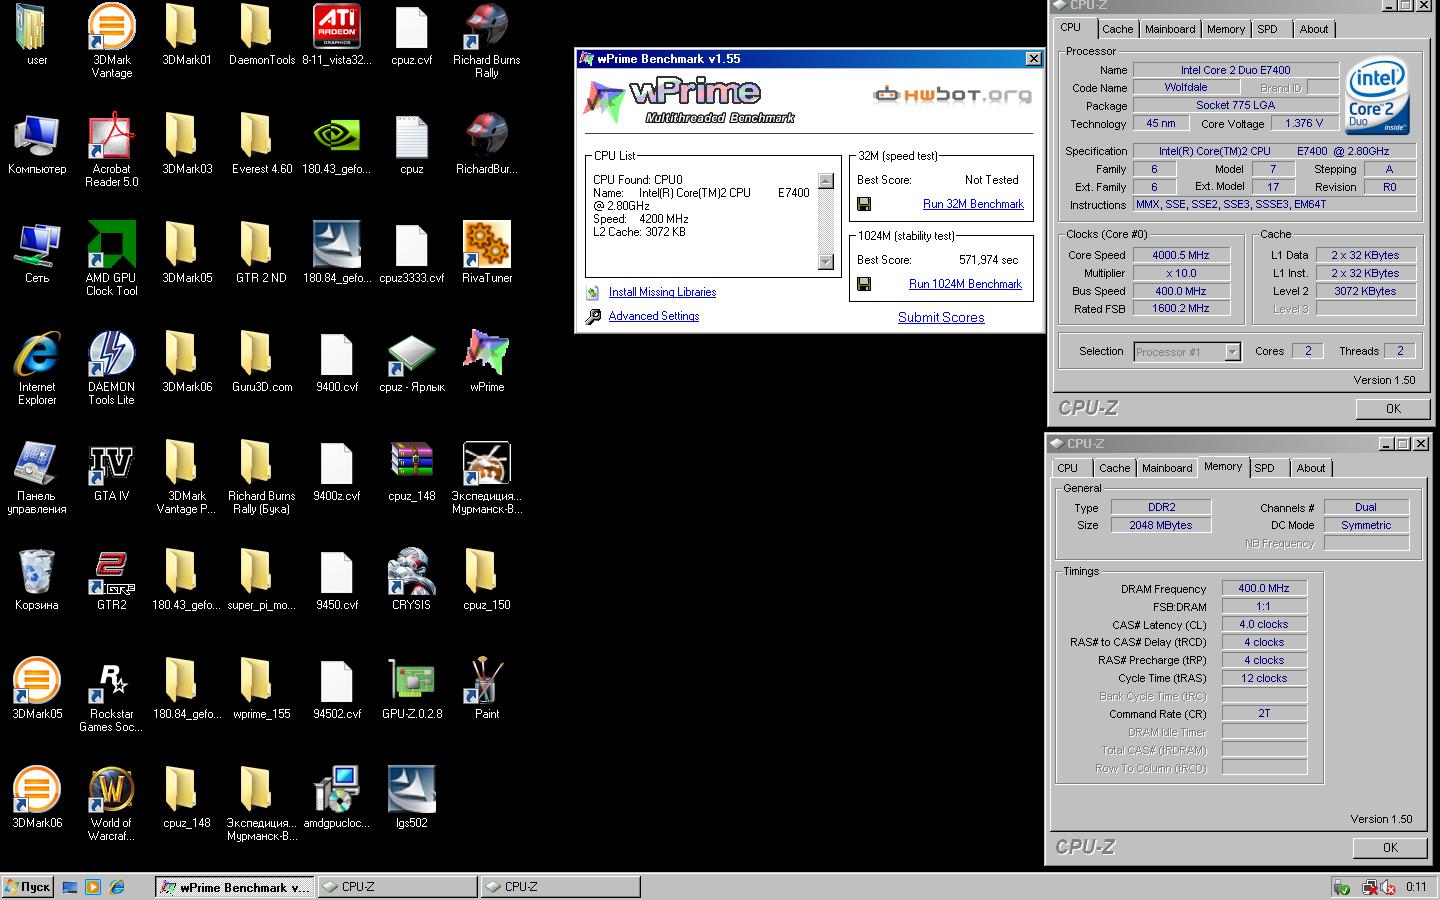Click Submit Scores link
This screenshot has height=900, width=1440.
941,317
